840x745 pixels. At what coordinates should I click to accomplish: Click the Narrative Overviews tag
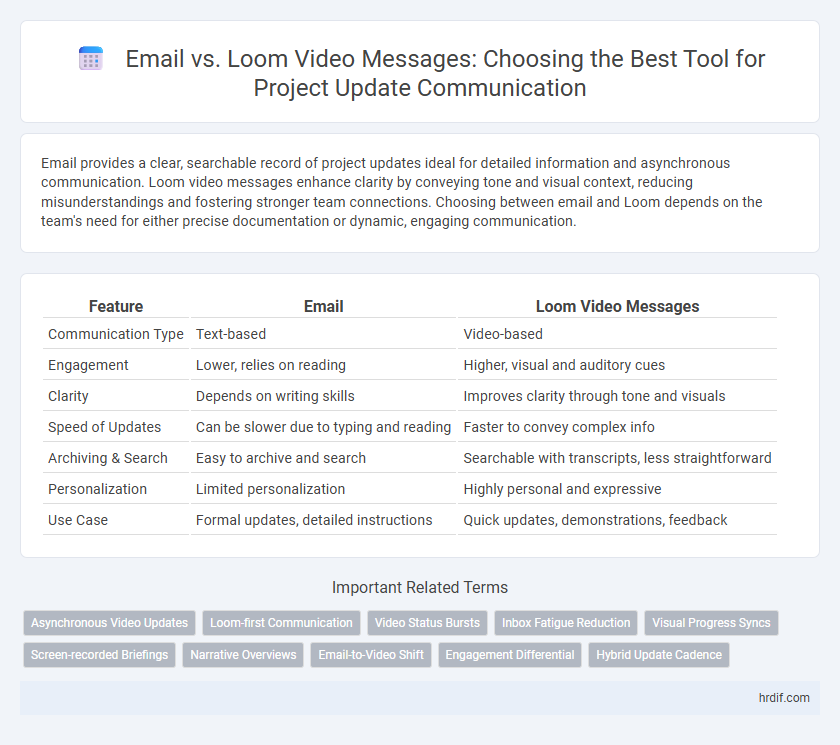[243, 655]
